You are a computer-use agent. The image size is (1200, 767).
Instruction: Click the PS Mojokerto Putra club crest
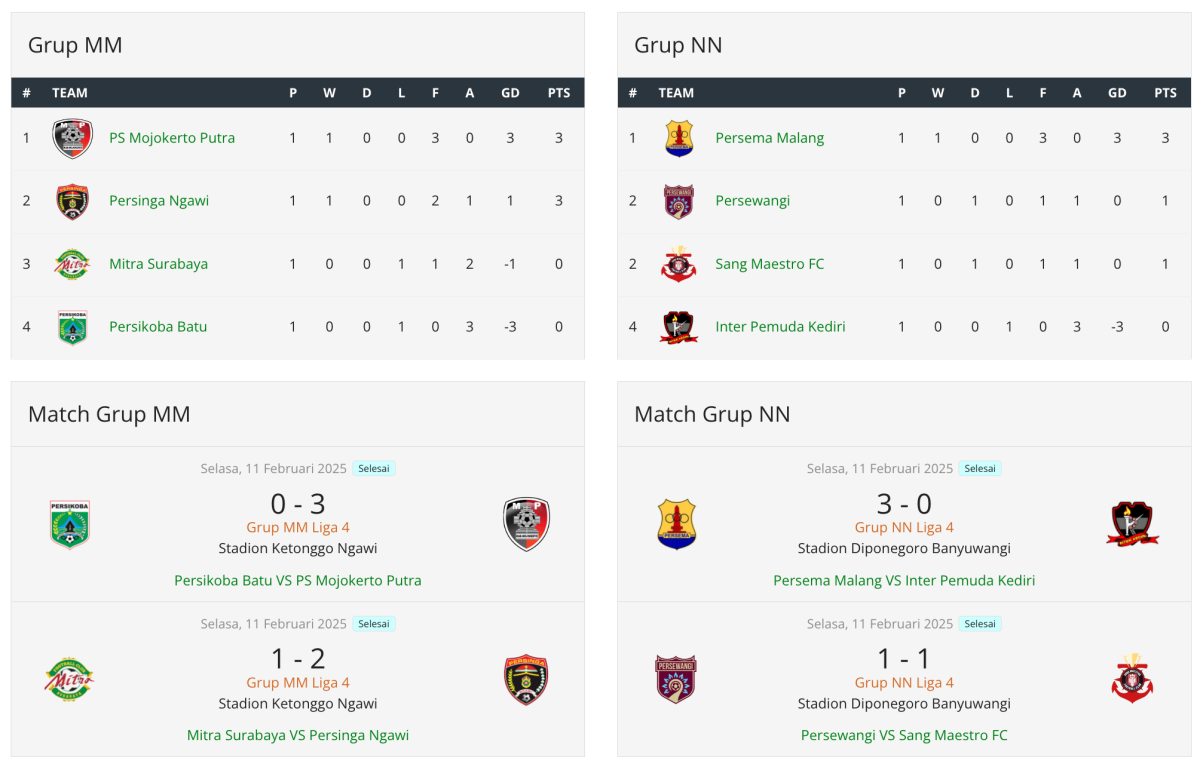72,138
